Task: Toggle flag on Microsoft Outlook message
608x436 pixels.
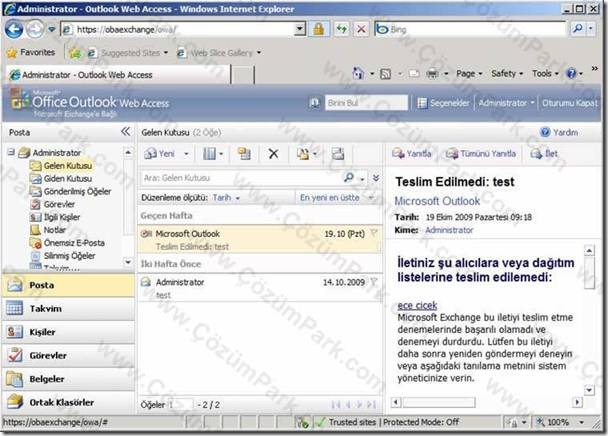Action: point(374,234)
